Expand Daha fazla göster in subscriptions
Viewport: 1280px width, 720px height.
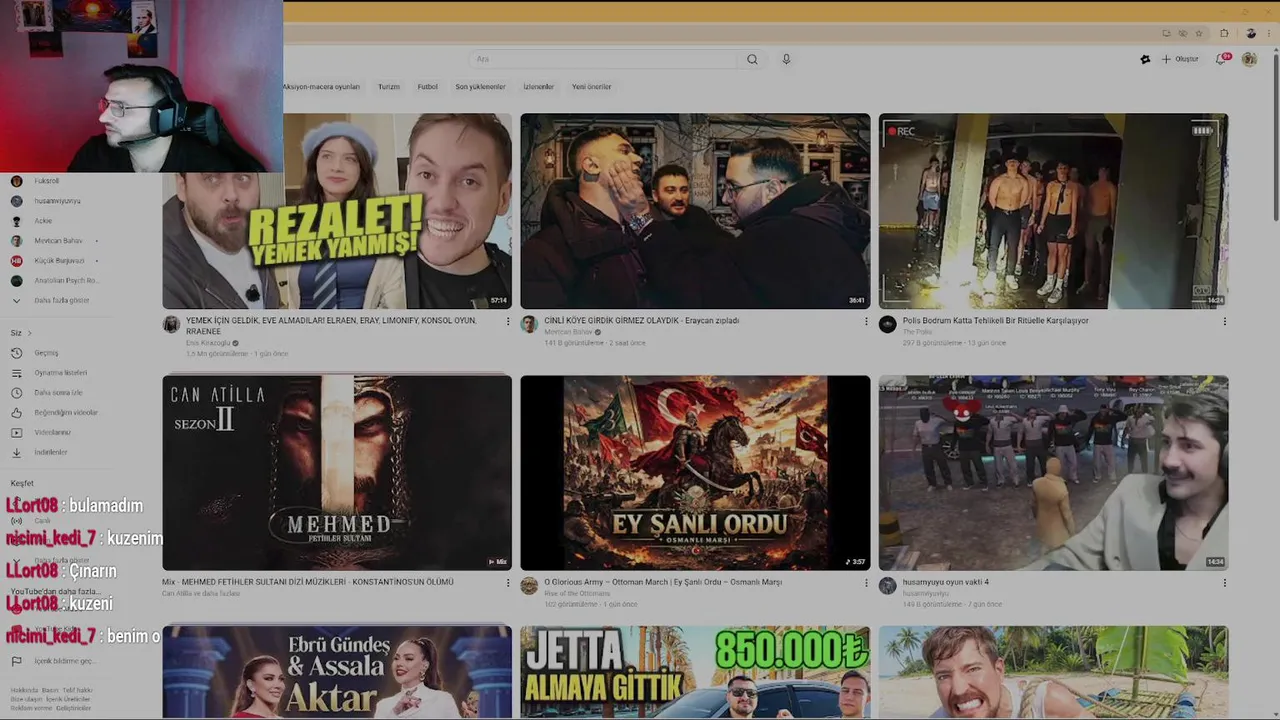click(x=52, y=300)
